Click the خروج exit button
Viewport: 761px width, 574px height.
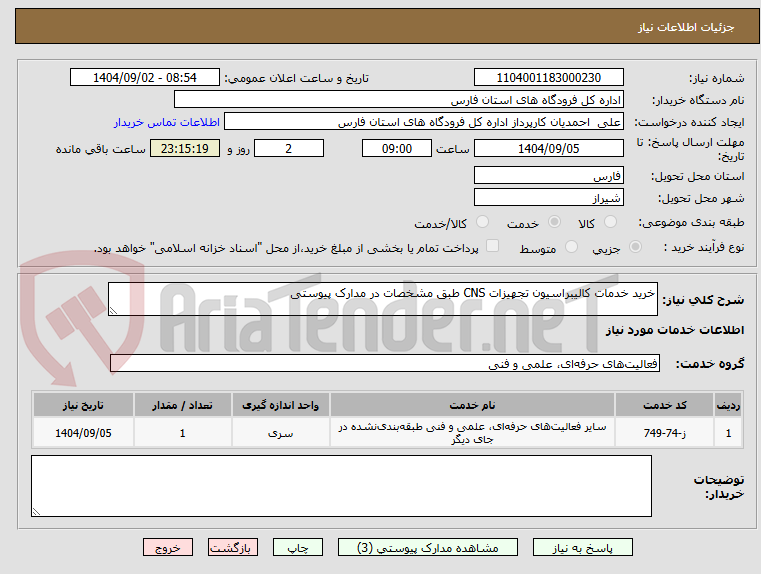point(167,547)
